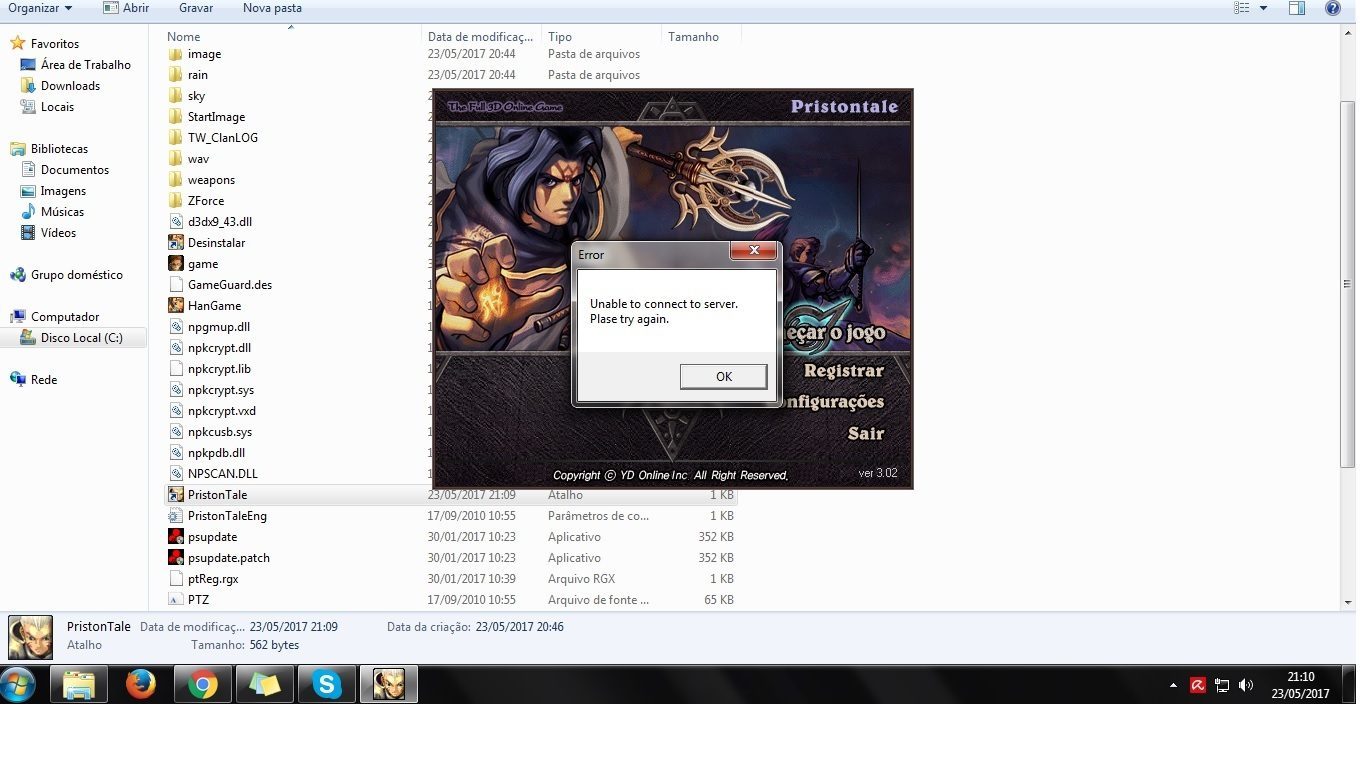Open the Organizar dropdown menu
The height and width of the screenshot is (768, 1366).
tap(40, 8)
